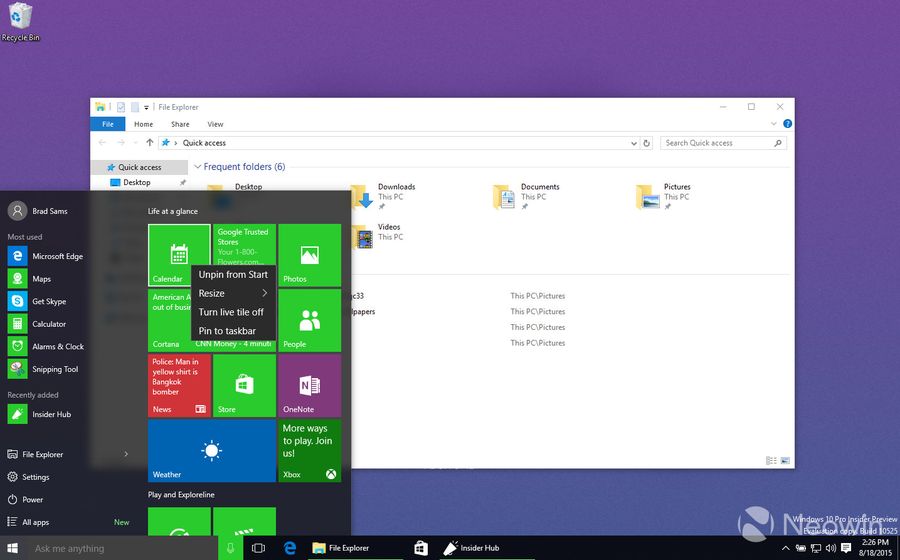Click File Explorer help icon
Image resolution: width=900 pixels, height=560 pixels.
[x=788, y=123]
